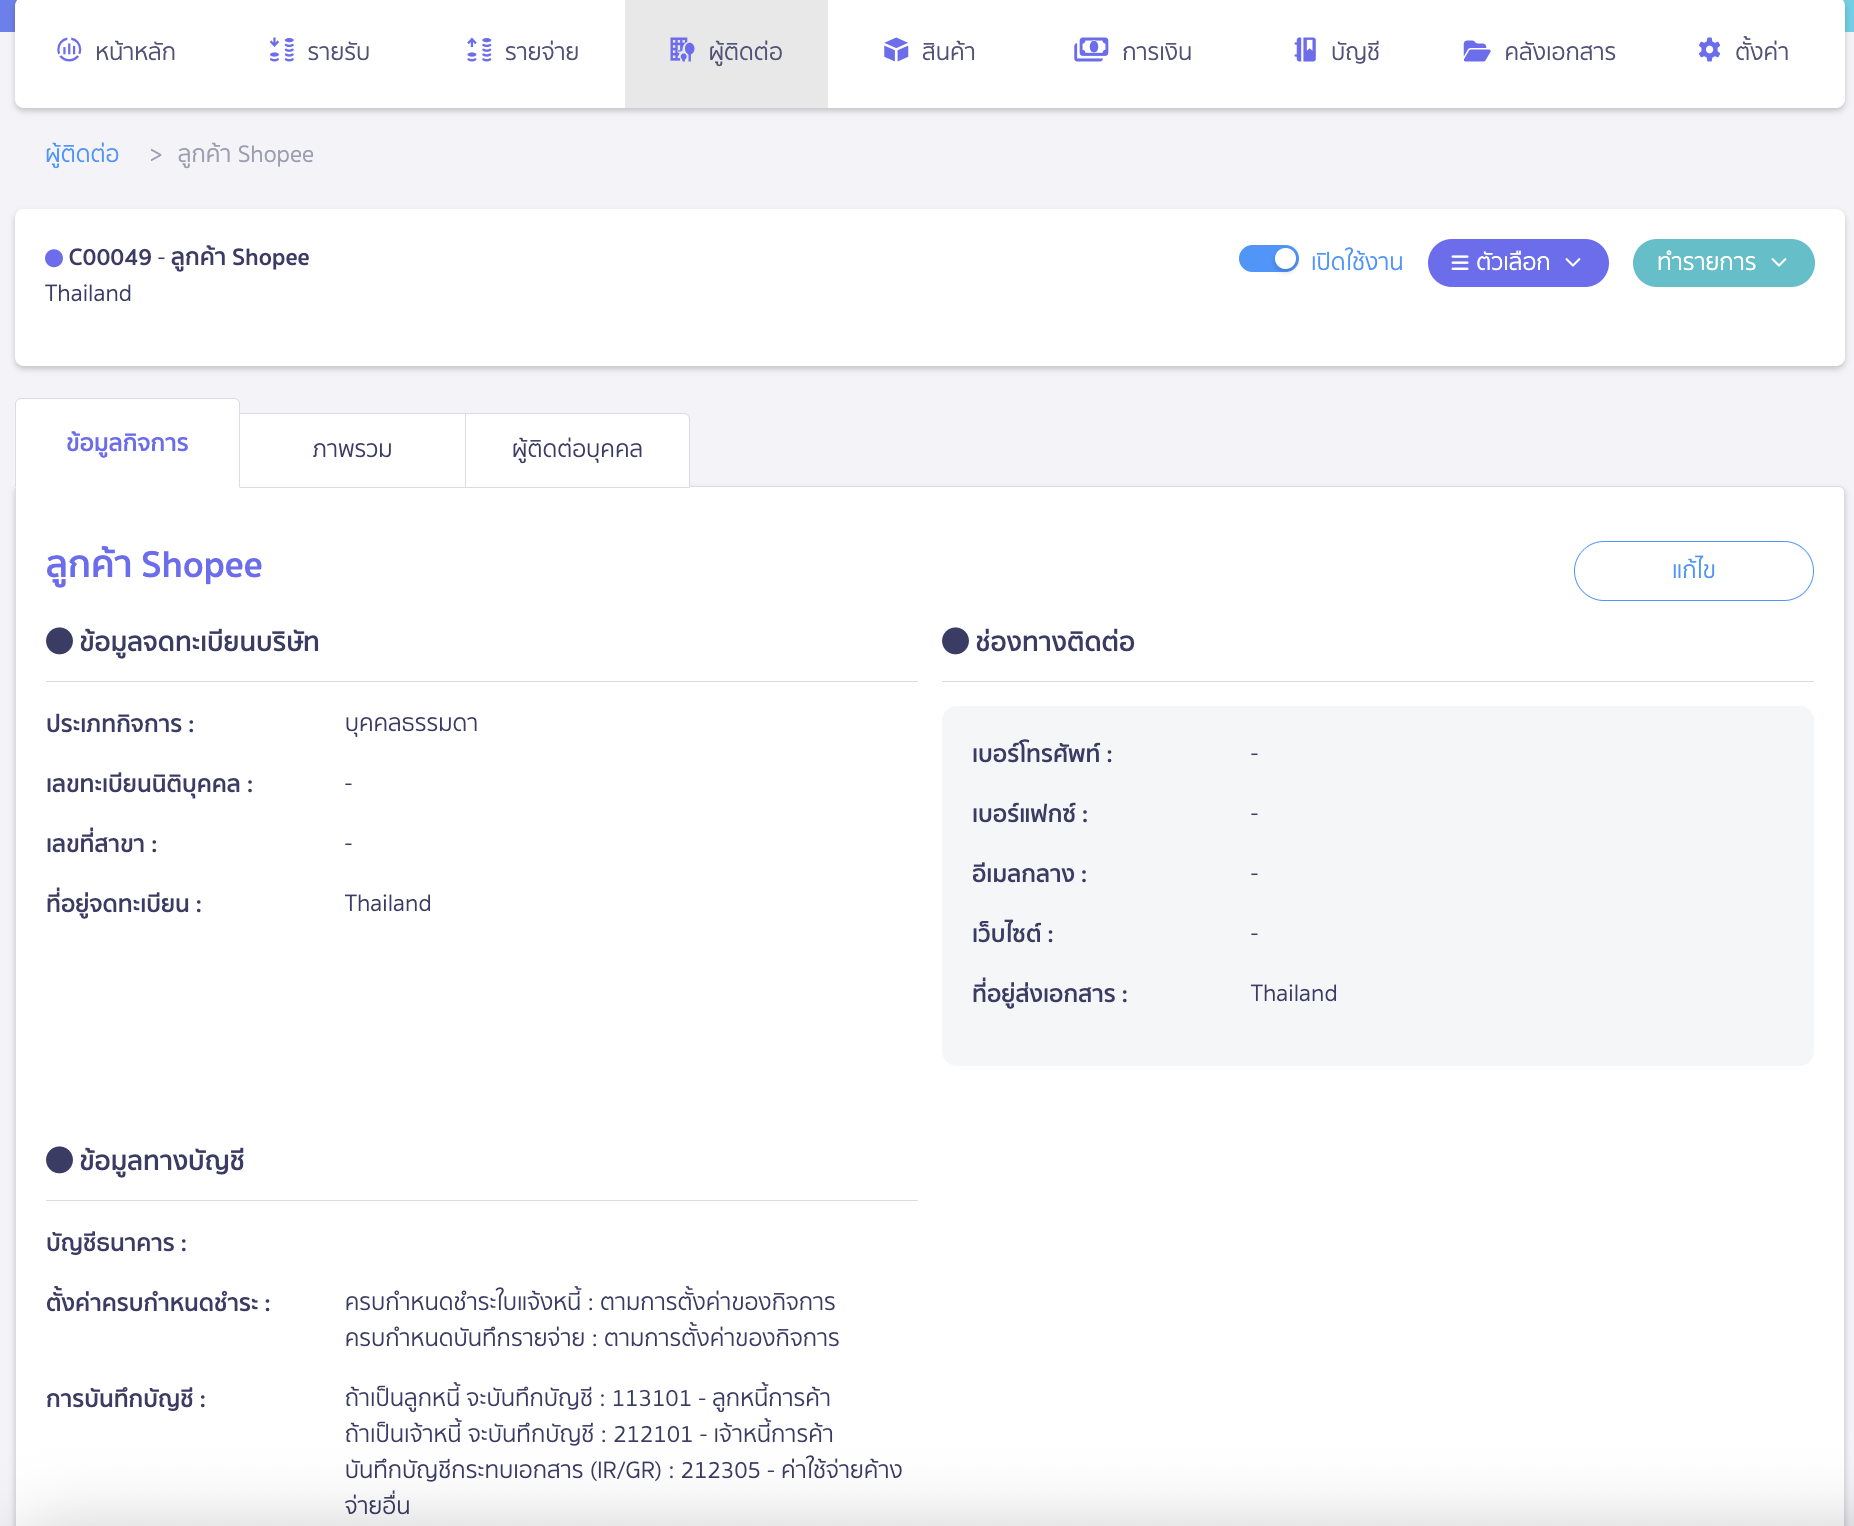The image size is (1854, 1526).
Task: Click the ผู้ติดต่อ contacts icon
Action: click(682, 51)
